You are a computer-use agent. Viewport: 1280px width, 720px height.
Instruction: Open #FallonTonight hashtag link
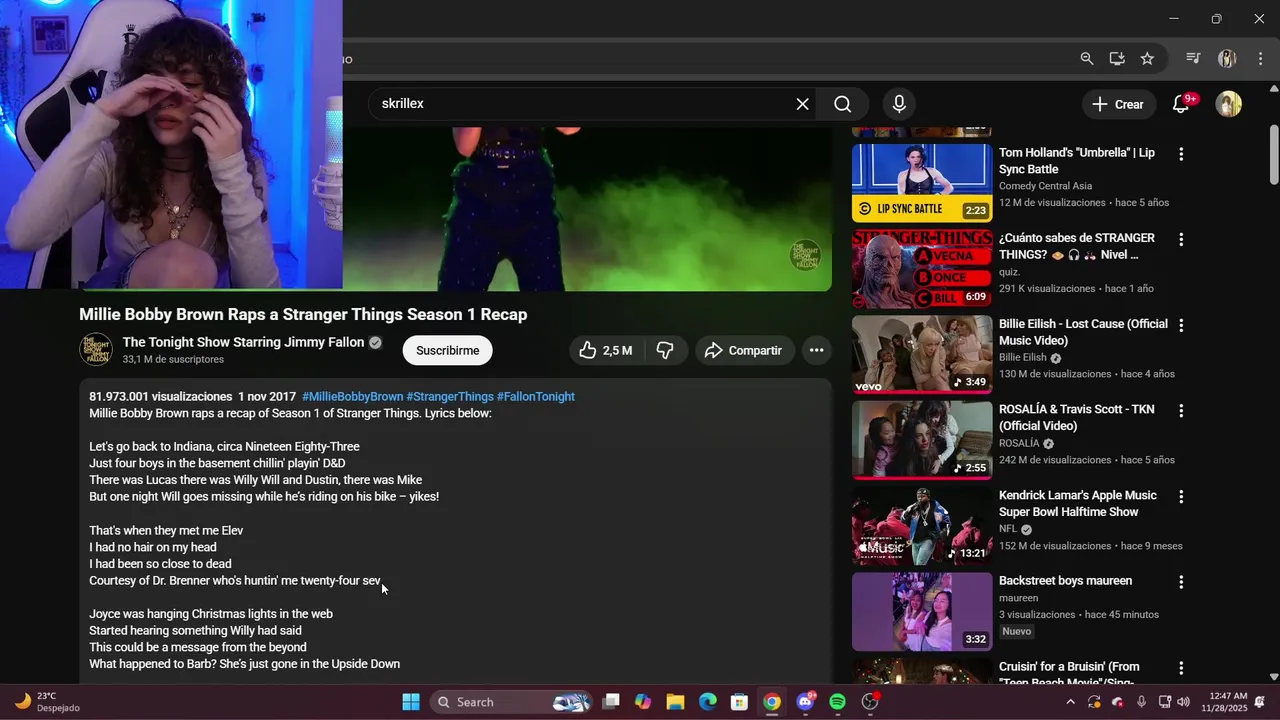point(536,397)
